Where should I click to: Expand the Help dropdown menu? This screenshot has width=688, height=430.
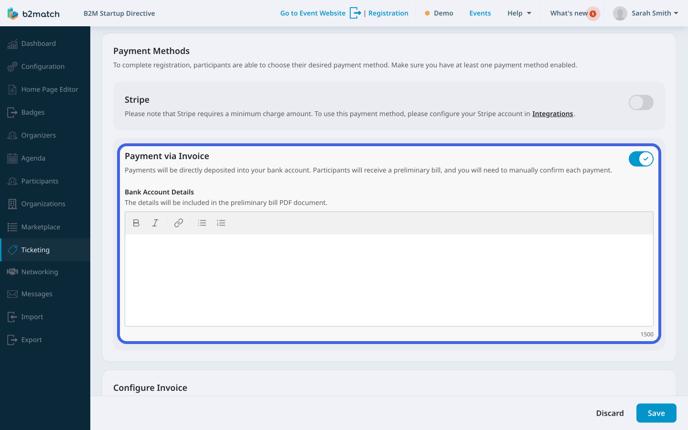coord(519,13)
